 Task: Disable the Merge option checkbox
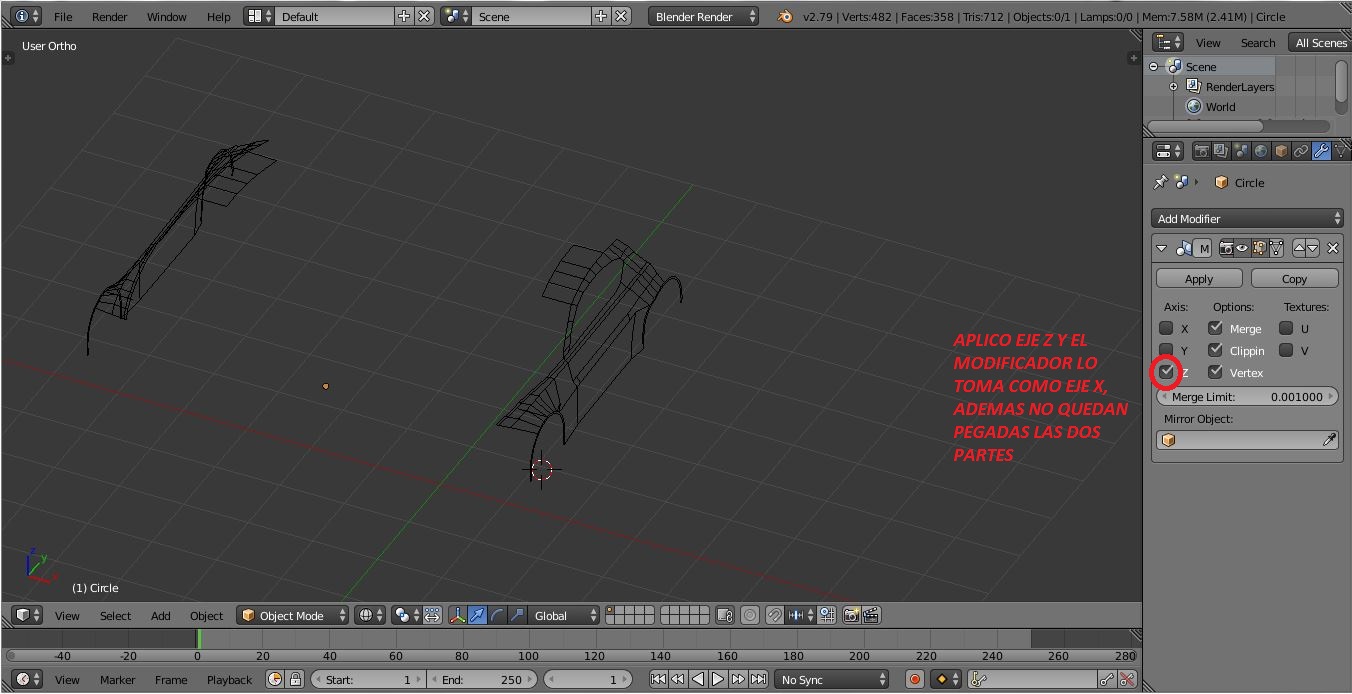(x=1215, y=328)
